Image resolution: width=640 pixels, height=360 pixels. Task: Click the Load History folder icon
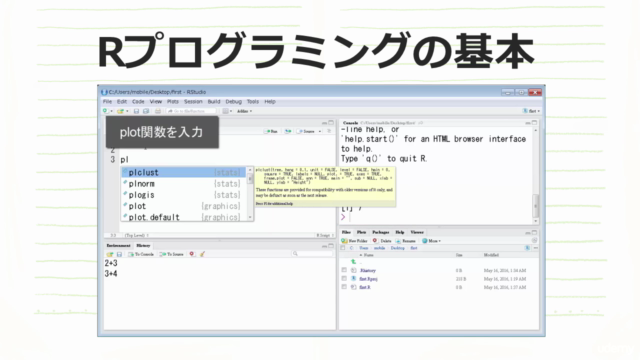coord(110,254)
